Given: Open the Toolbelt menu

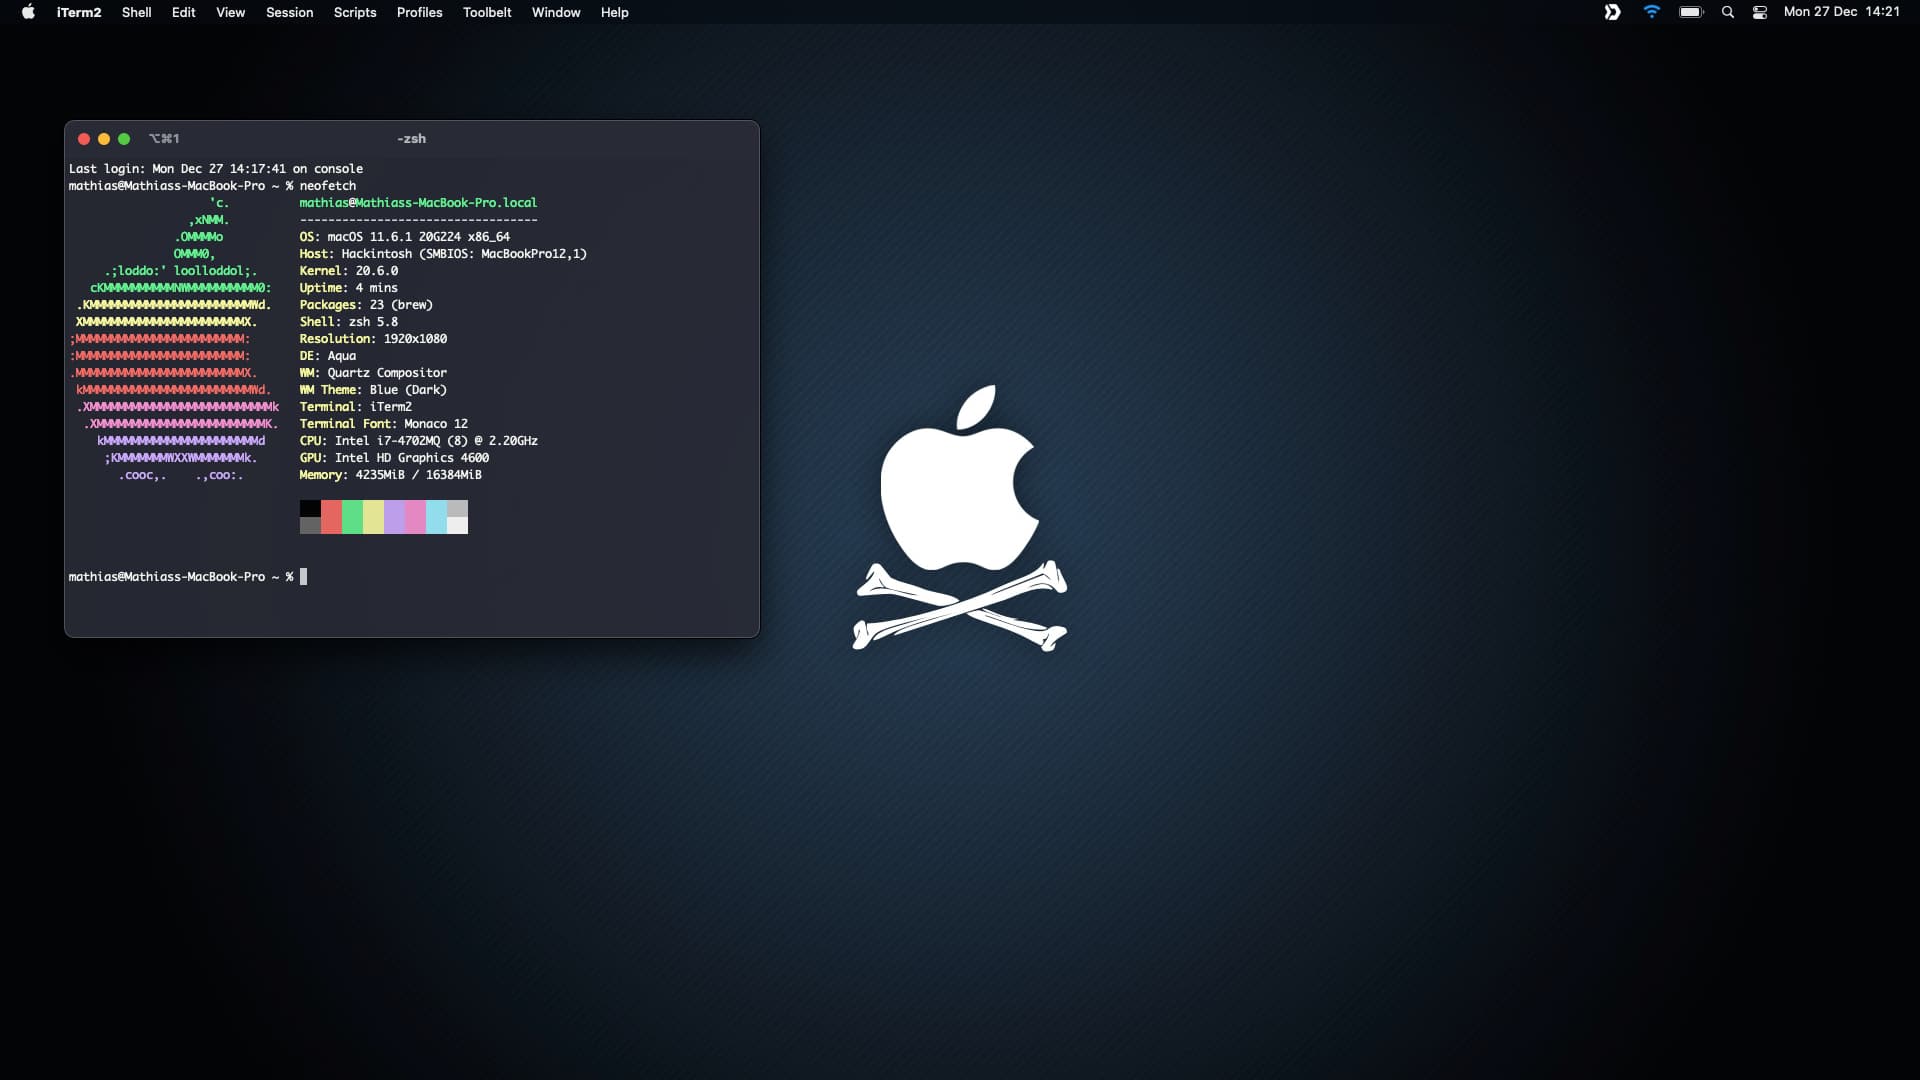Looking at the screenshot, I should pos(487,12).
